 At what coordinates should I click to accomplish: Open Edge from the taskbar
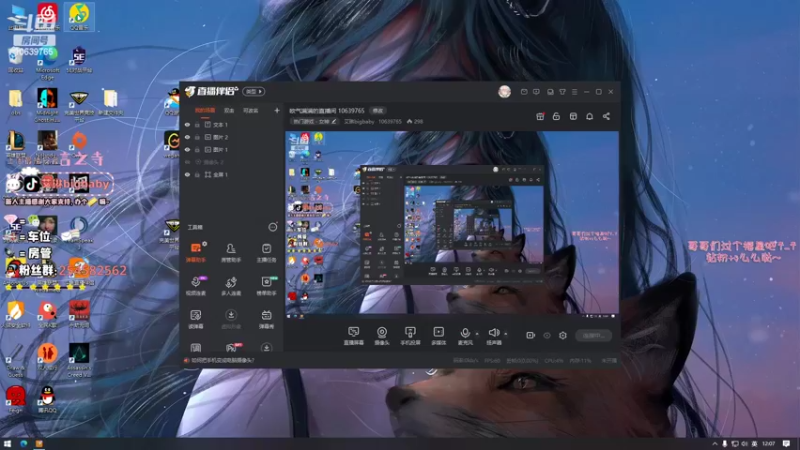point(23,444)
